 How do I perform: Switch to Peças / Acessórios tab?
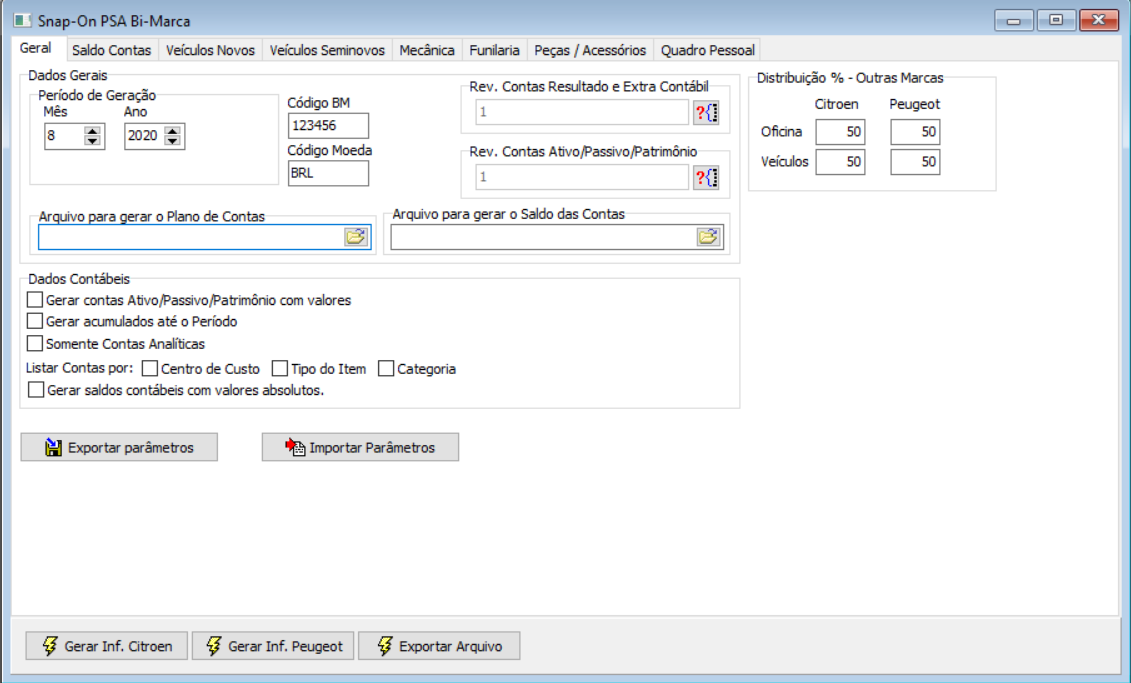coord(590,50)
